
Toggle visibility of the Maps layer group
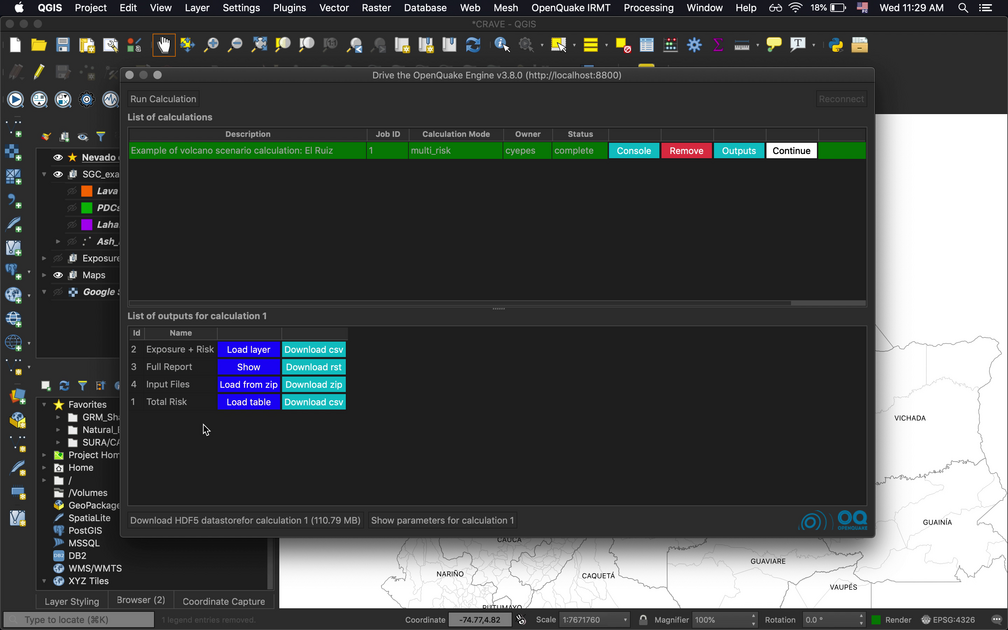point(58,275)
